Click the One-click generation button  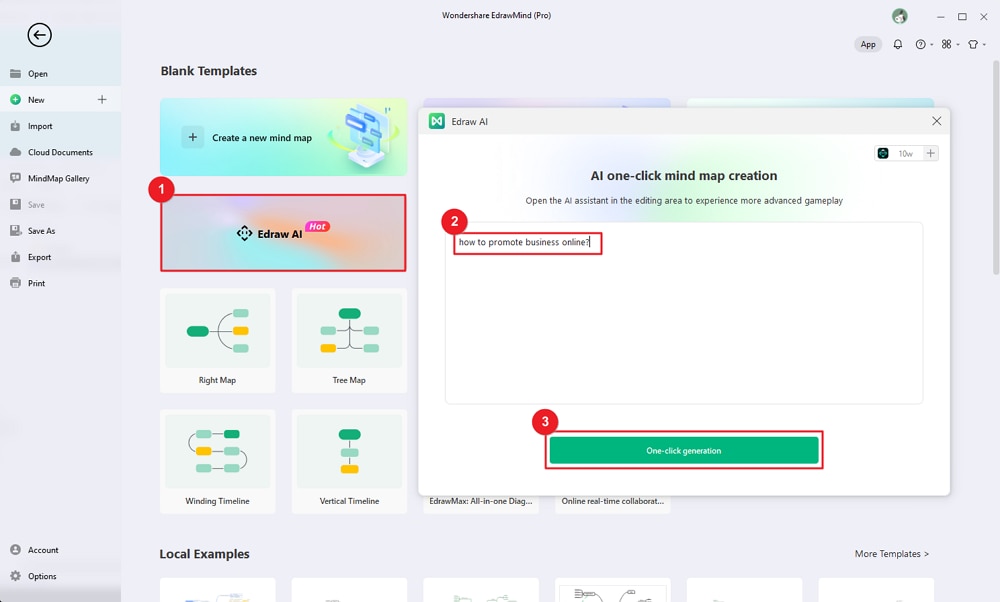pos(684,450)
